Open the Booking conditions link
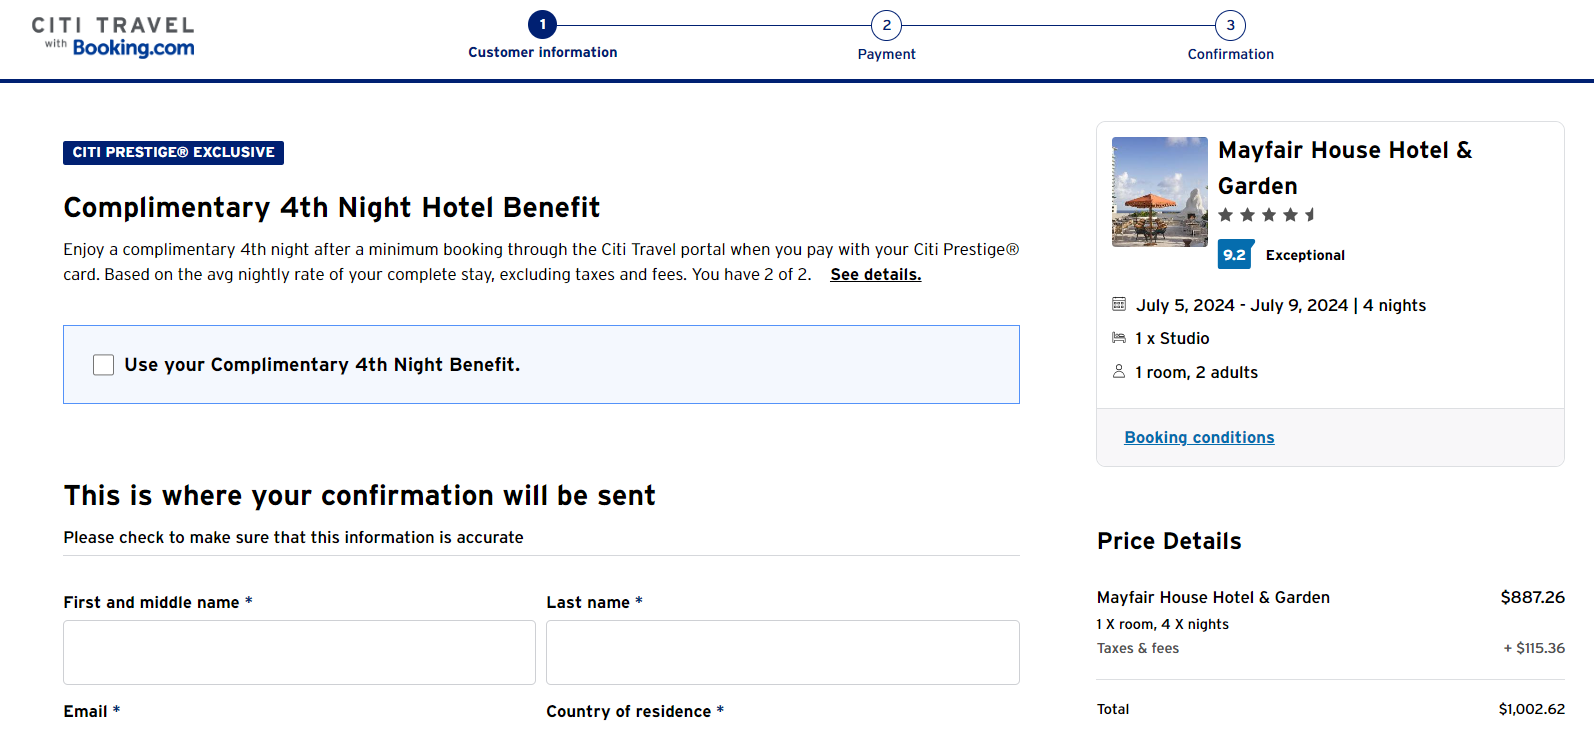 tap(1199, 437)
